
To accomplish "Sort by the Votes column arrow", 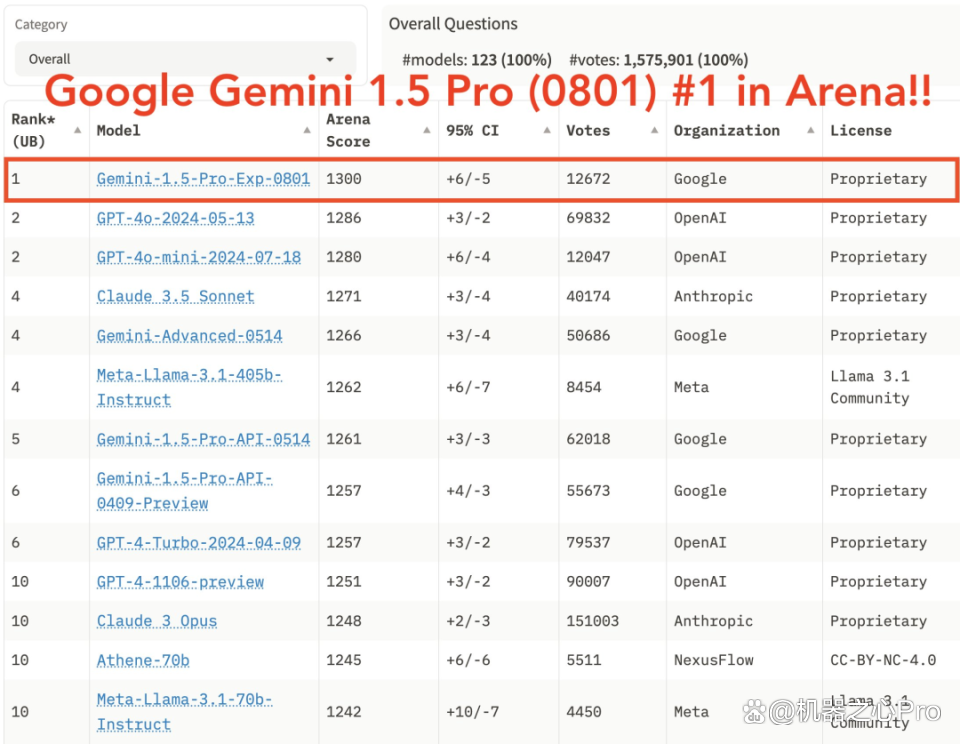I will coord(654,130).
